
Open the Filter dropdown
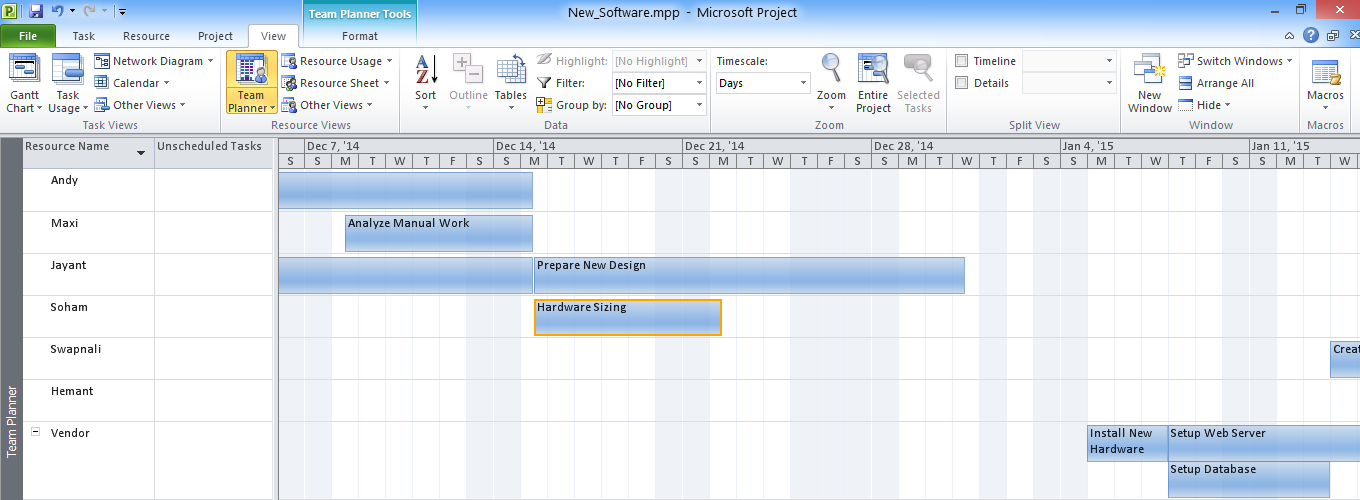pyautogui.click(x=699, y=83)
